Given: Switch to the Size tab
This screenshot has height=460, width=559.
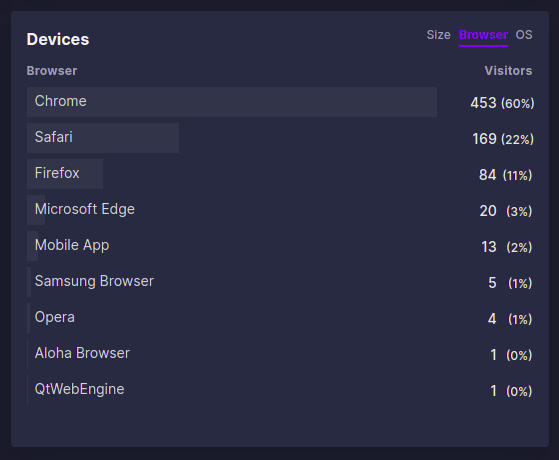Looking at the screenshot, I should pyautogui.click(x=438, y=35).
